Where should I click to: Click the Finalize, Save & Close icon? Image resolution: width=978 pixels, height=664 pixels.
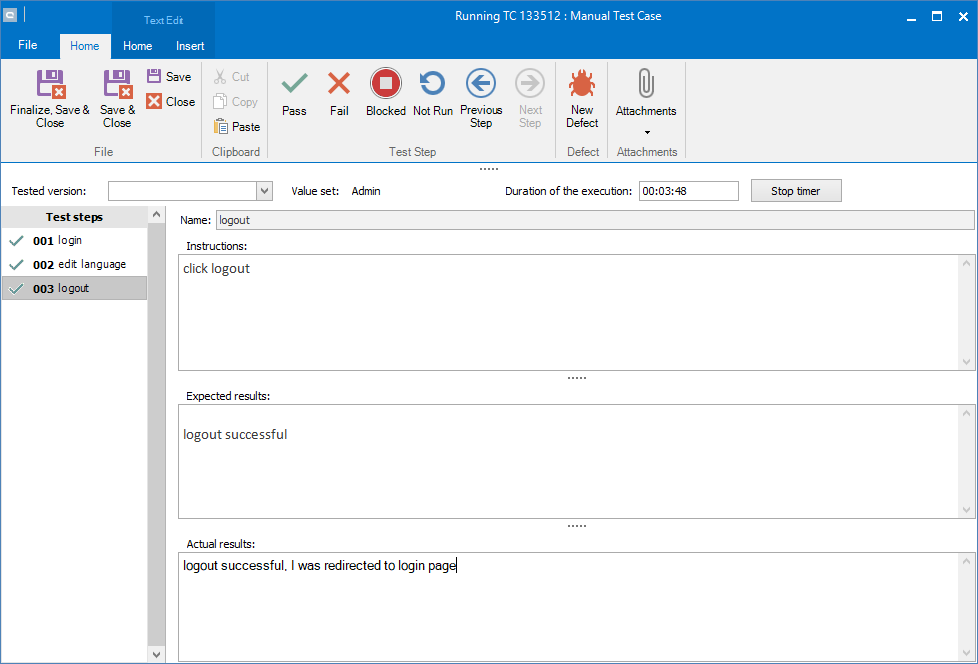50,85
